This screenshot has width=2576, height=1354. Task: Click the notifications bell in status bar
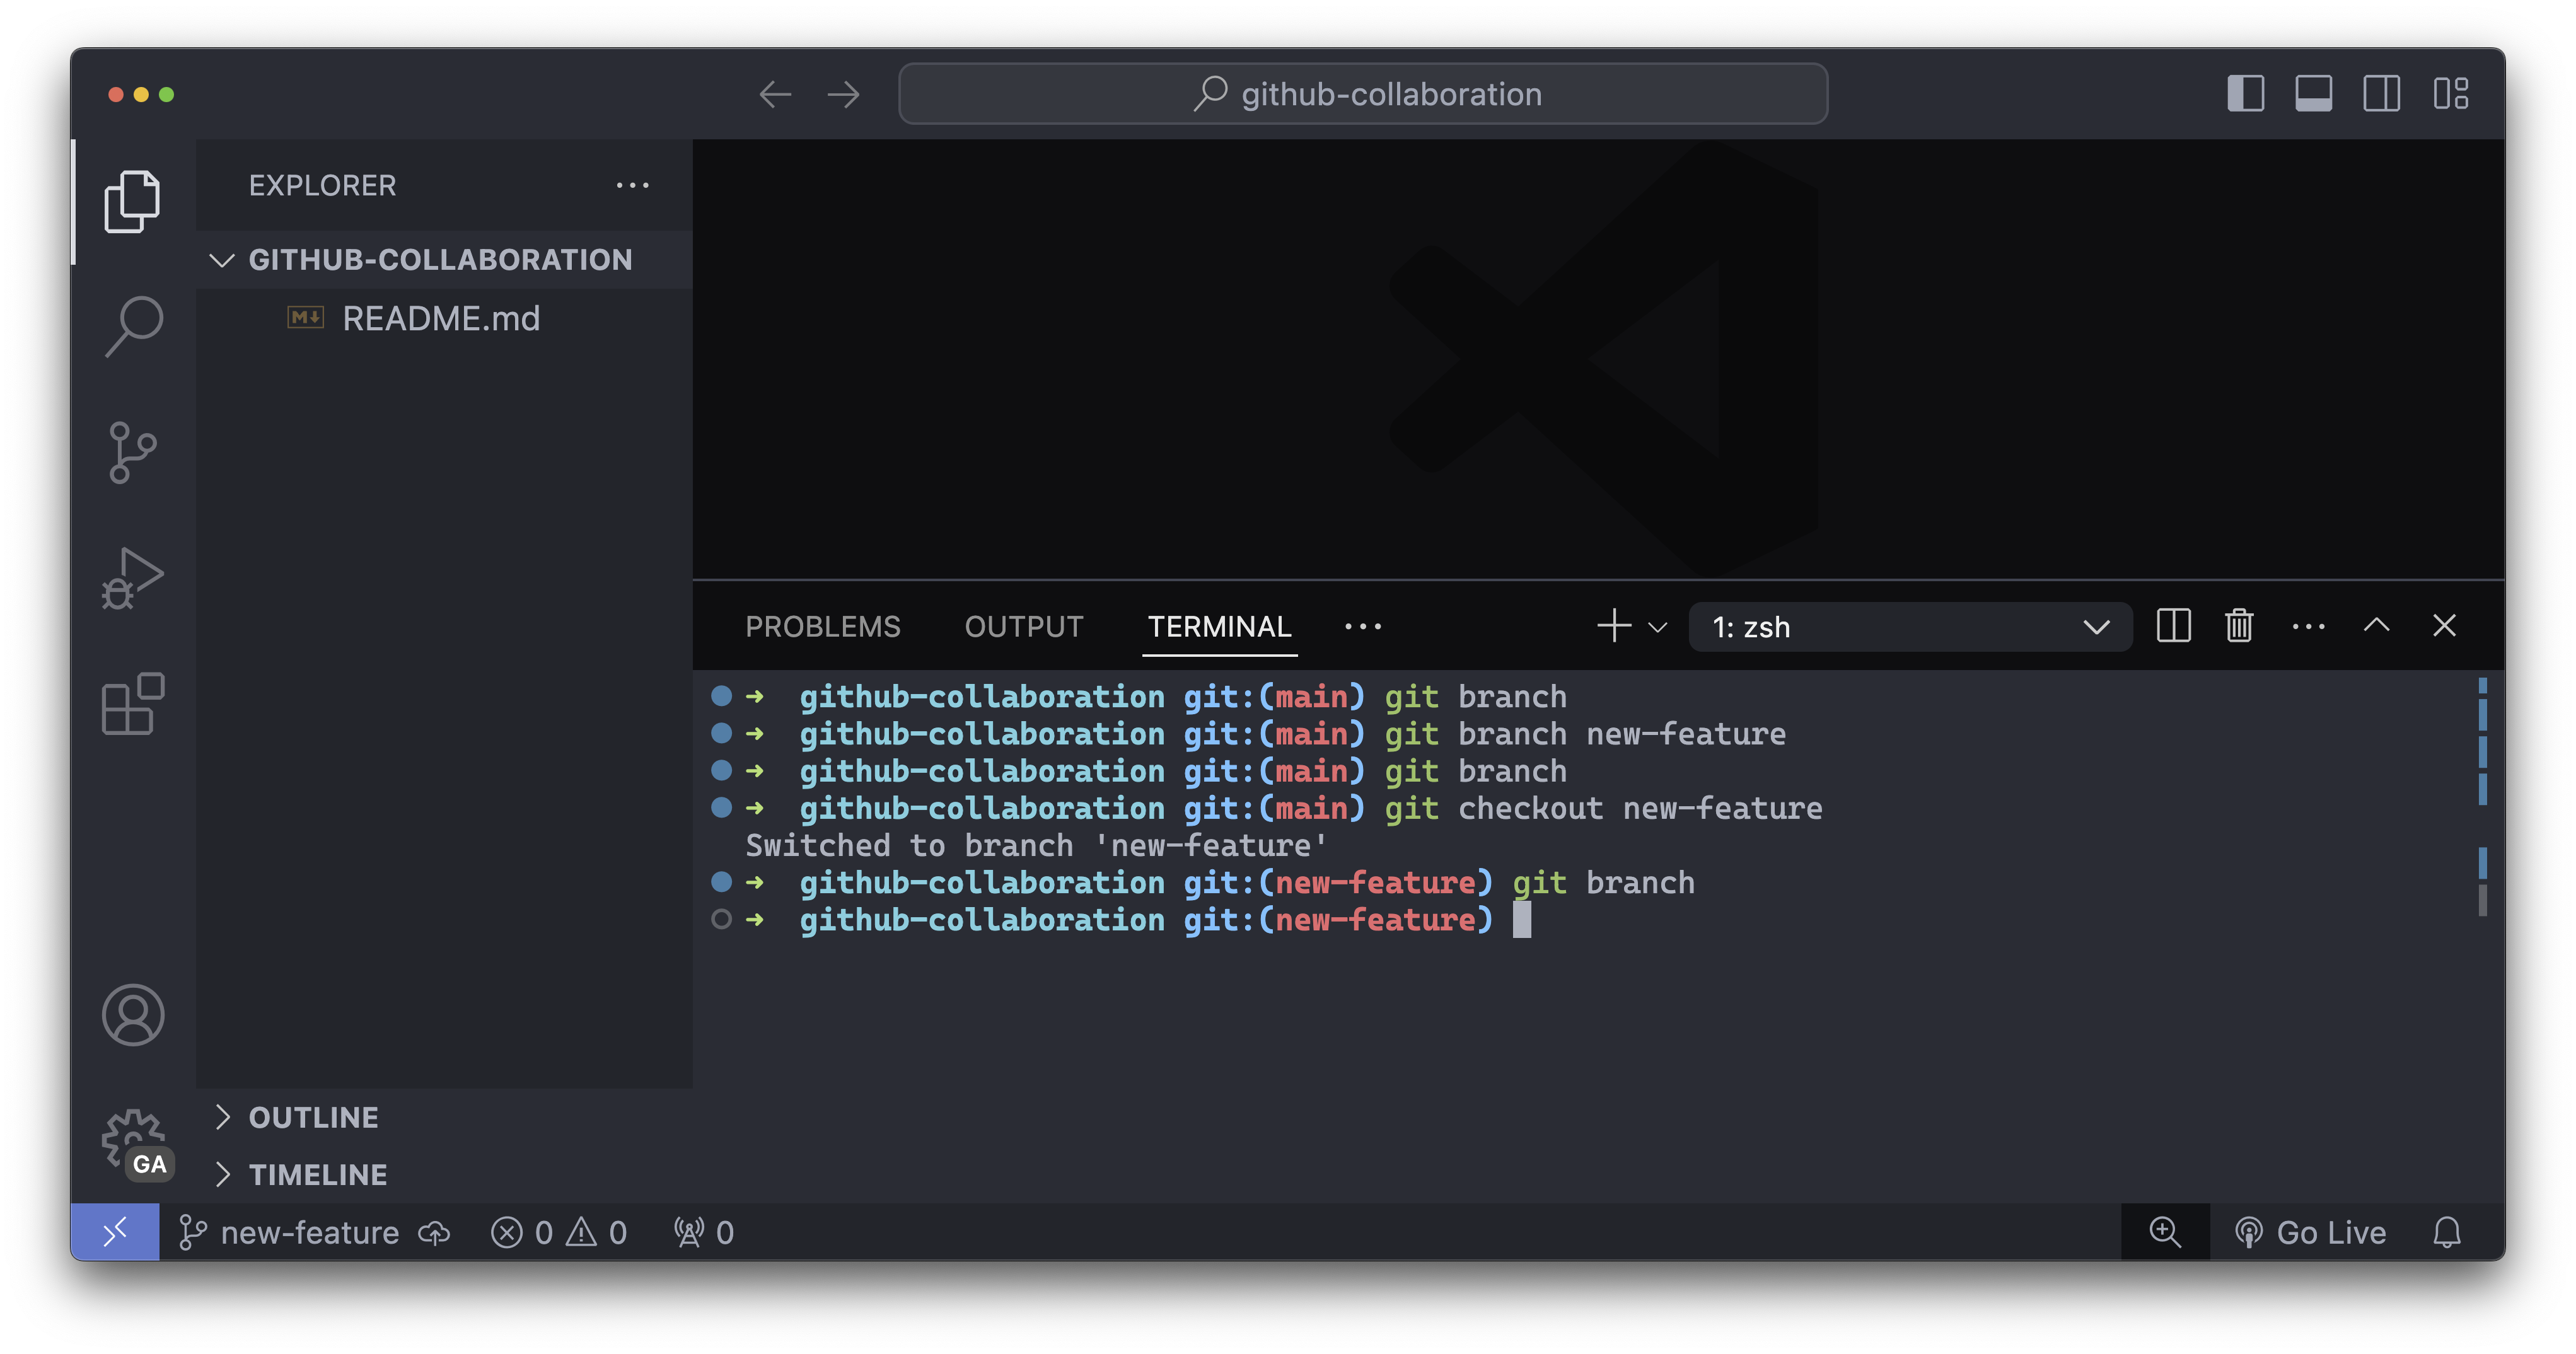coord(2446,1232)
